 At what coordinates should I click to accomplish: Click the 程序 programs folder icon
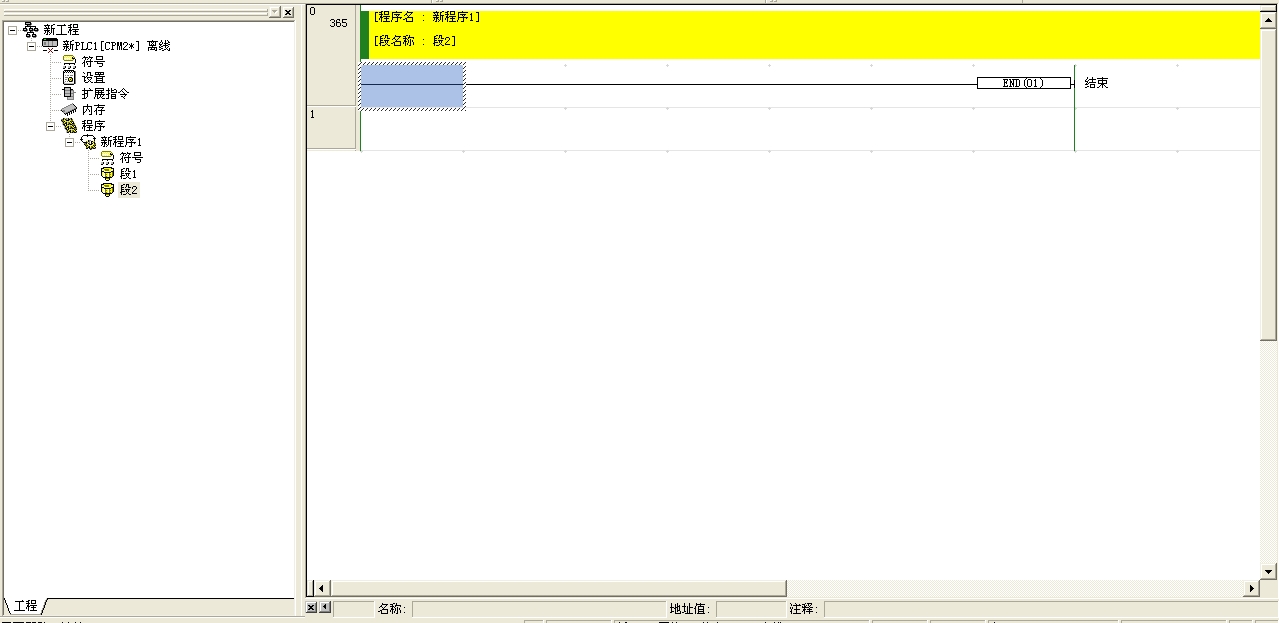tap(69, 126)
